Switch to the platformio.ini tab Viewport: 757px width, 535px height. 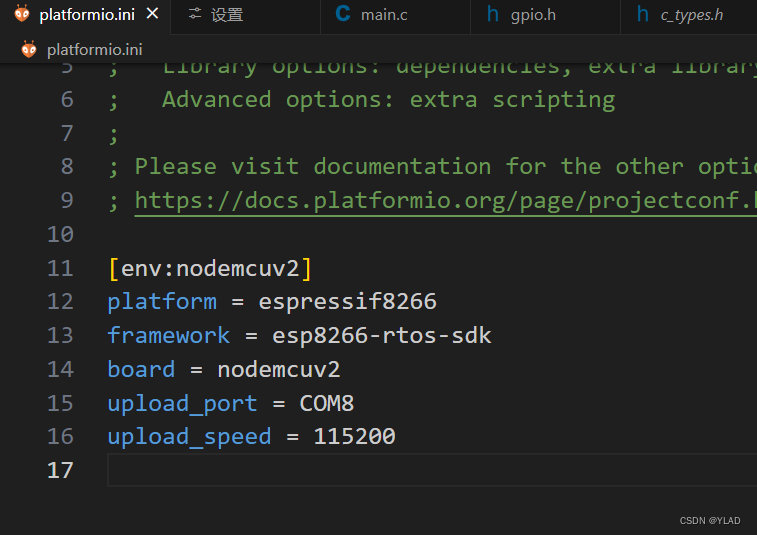click(85, 14)
